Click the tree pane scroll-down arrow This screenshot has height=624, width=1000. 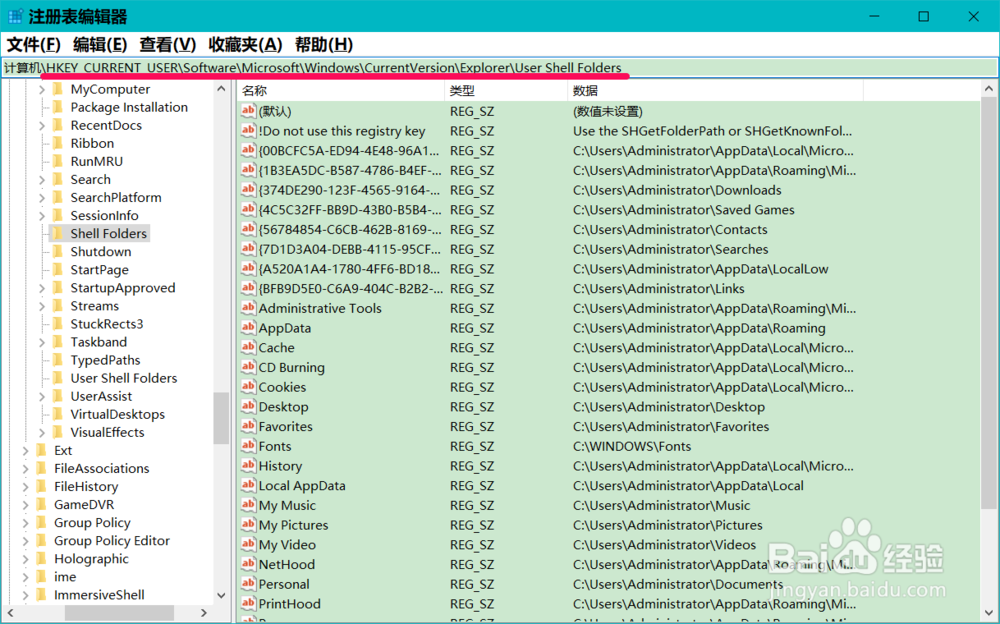(221, 595)
